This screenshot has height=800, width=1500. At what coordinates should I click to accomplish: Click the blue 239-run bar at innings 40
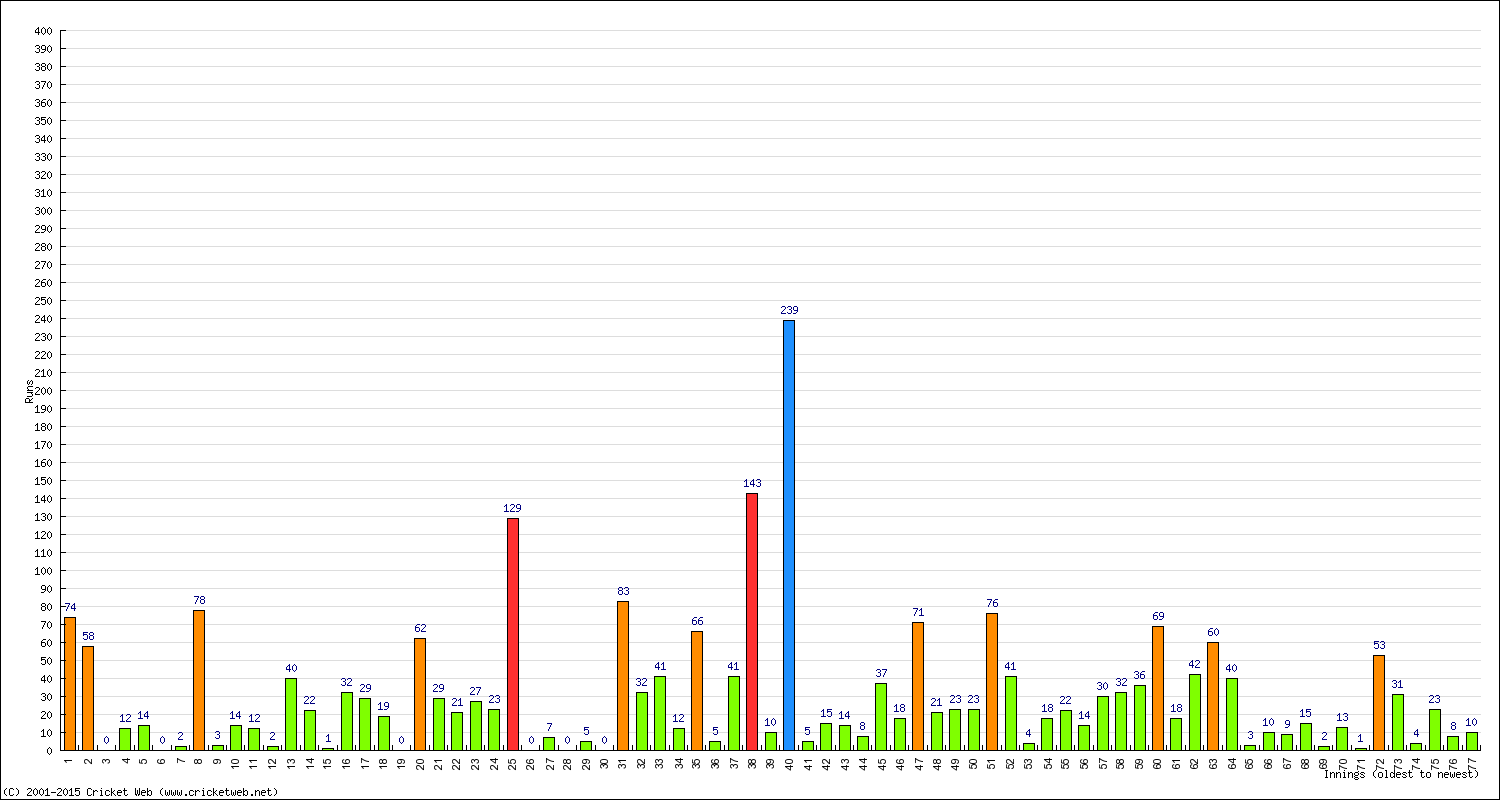point(789,535)
